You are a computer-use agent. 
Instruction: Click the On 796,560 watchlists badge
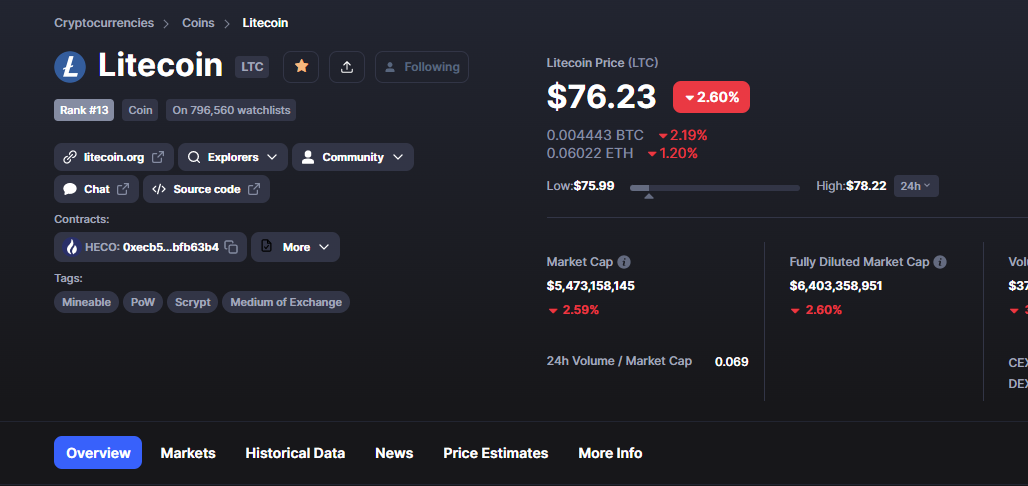tap(231, 110)
